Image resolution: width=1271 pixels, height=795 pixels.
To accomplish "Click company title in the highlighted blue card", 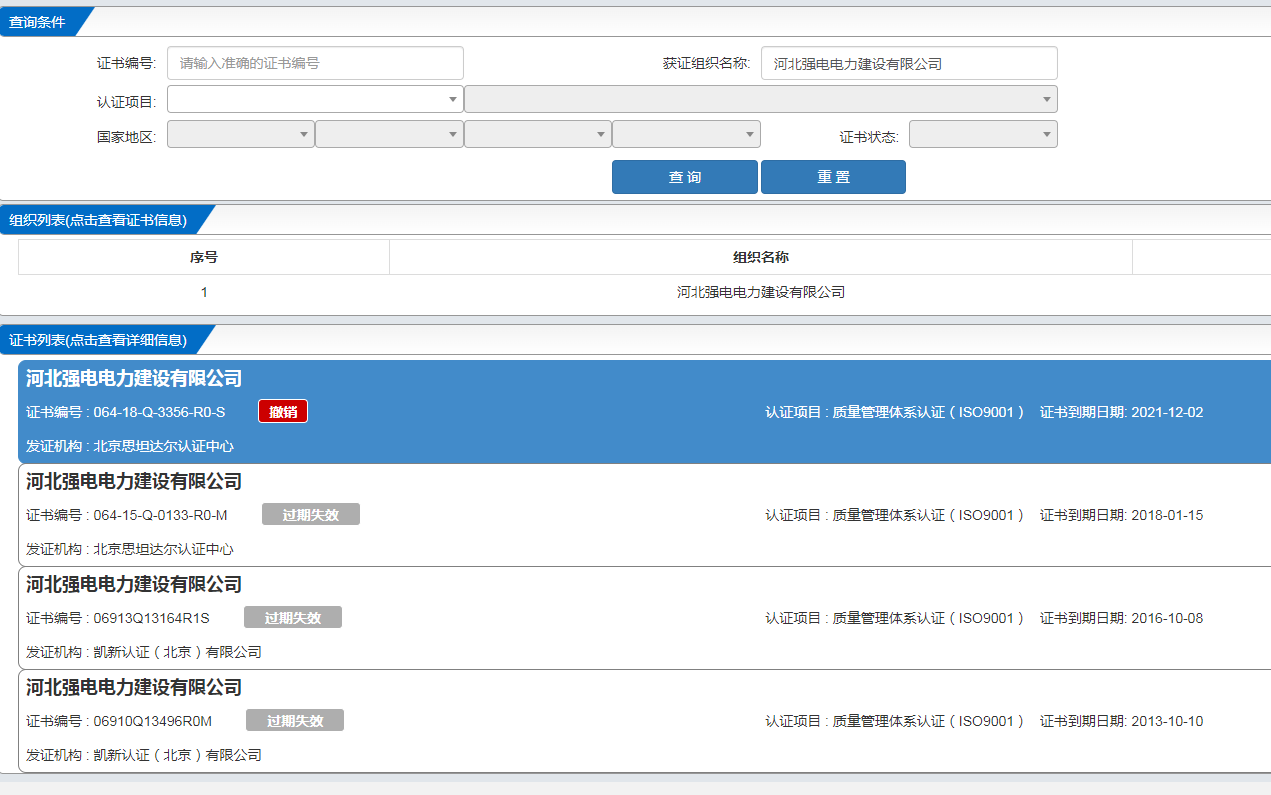I will point(134,379).
